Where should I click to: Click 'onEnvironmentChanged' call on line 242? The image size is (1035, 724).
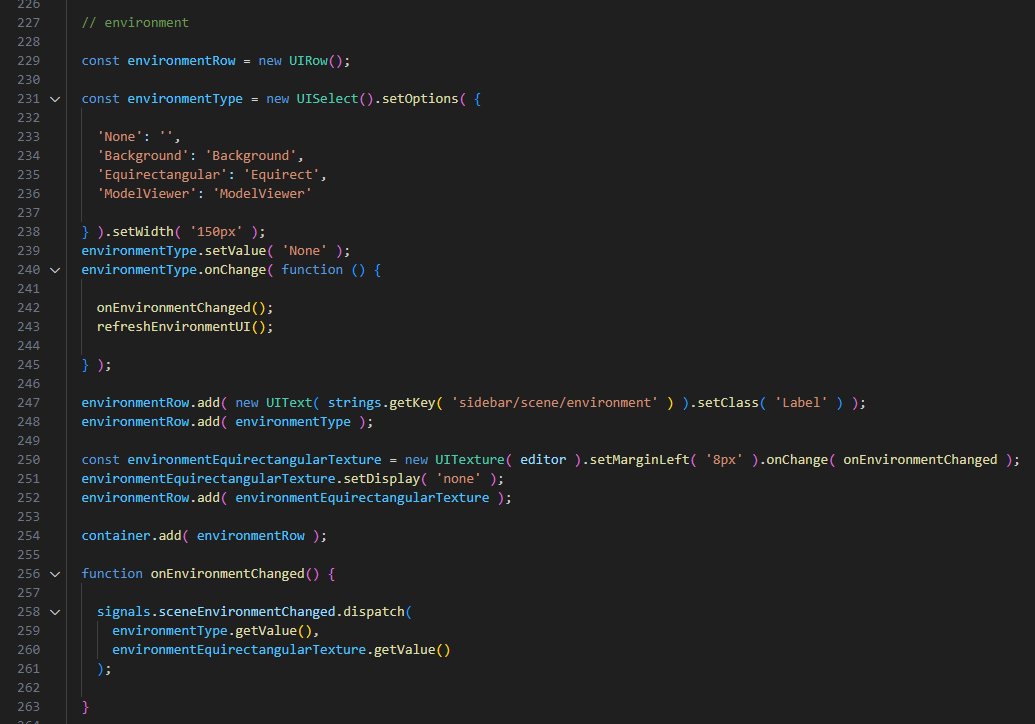[174, 308]
